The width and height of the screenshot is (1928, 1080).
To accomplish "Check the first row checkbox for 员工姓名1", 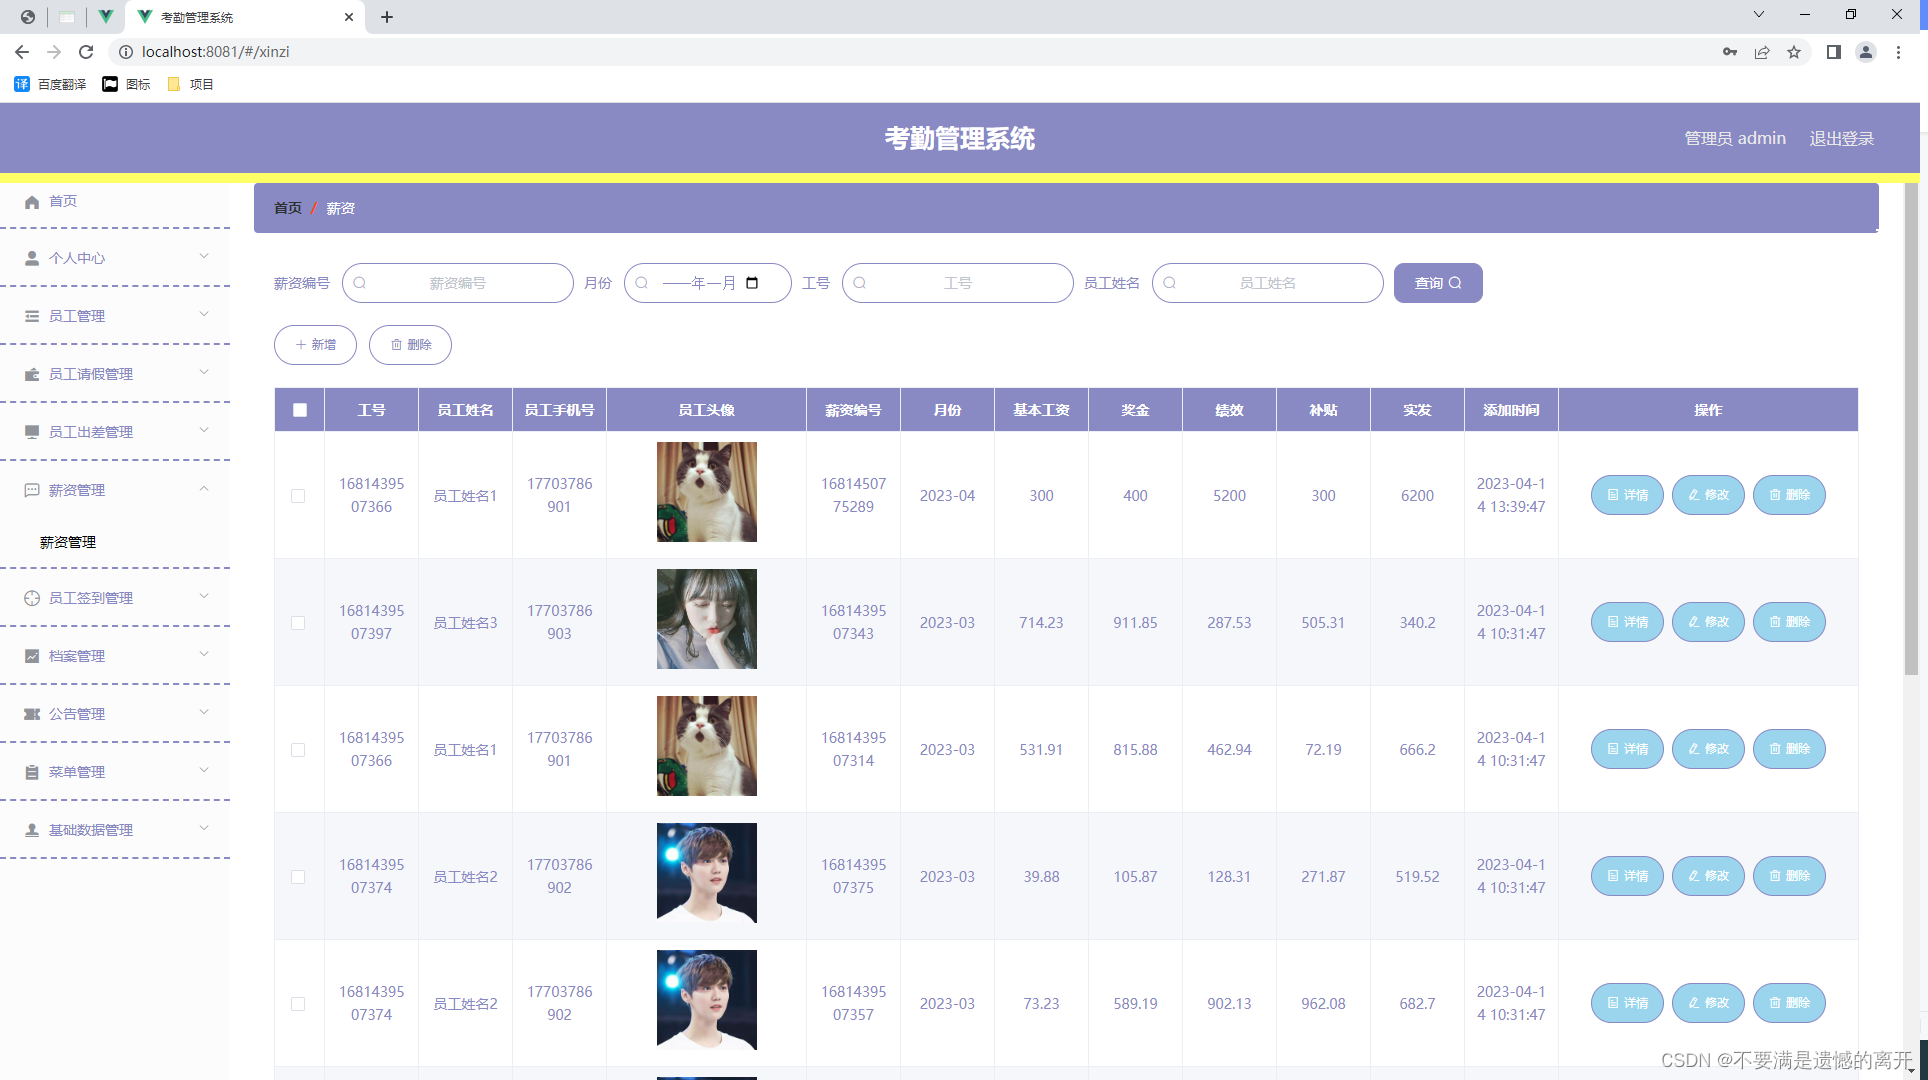I will (298, 496).
